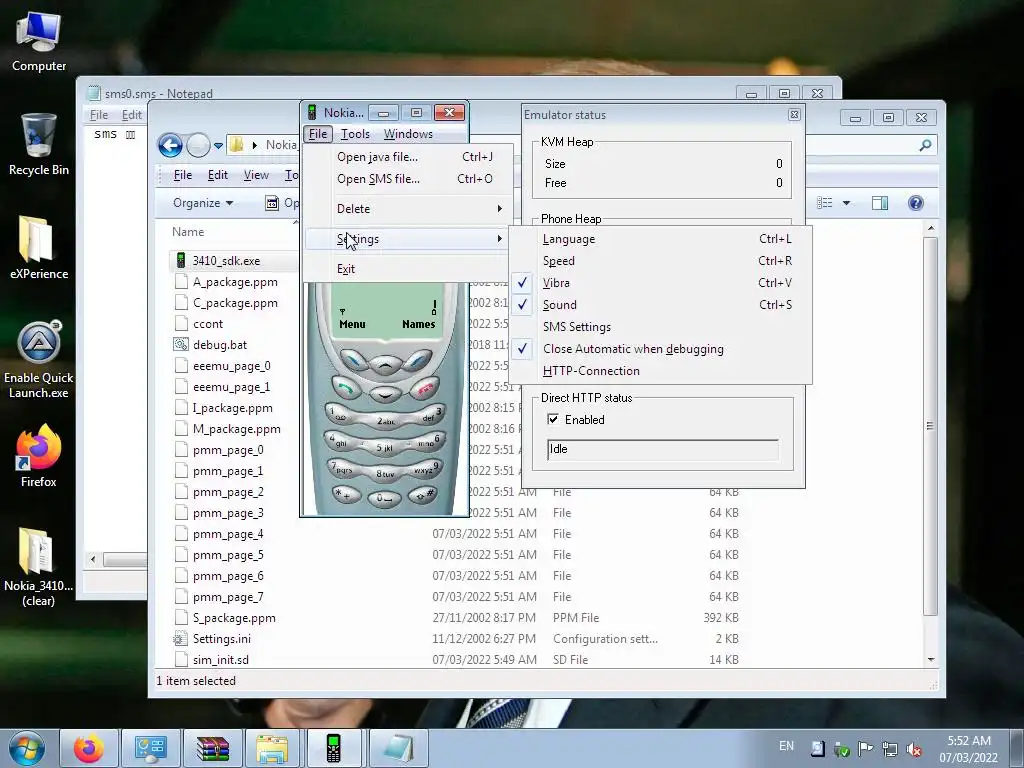Select the sim_init.sd file
1024x768 pixels.
(x=220, y=660)
